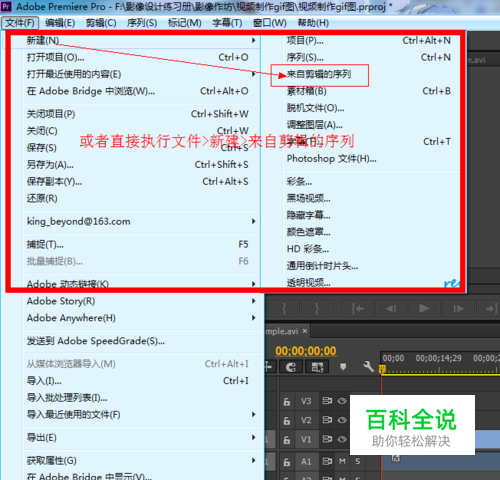Viewport: 500px width, 480px height.
Task: Toggle track targeting for A1
Action: pos(306,462)
